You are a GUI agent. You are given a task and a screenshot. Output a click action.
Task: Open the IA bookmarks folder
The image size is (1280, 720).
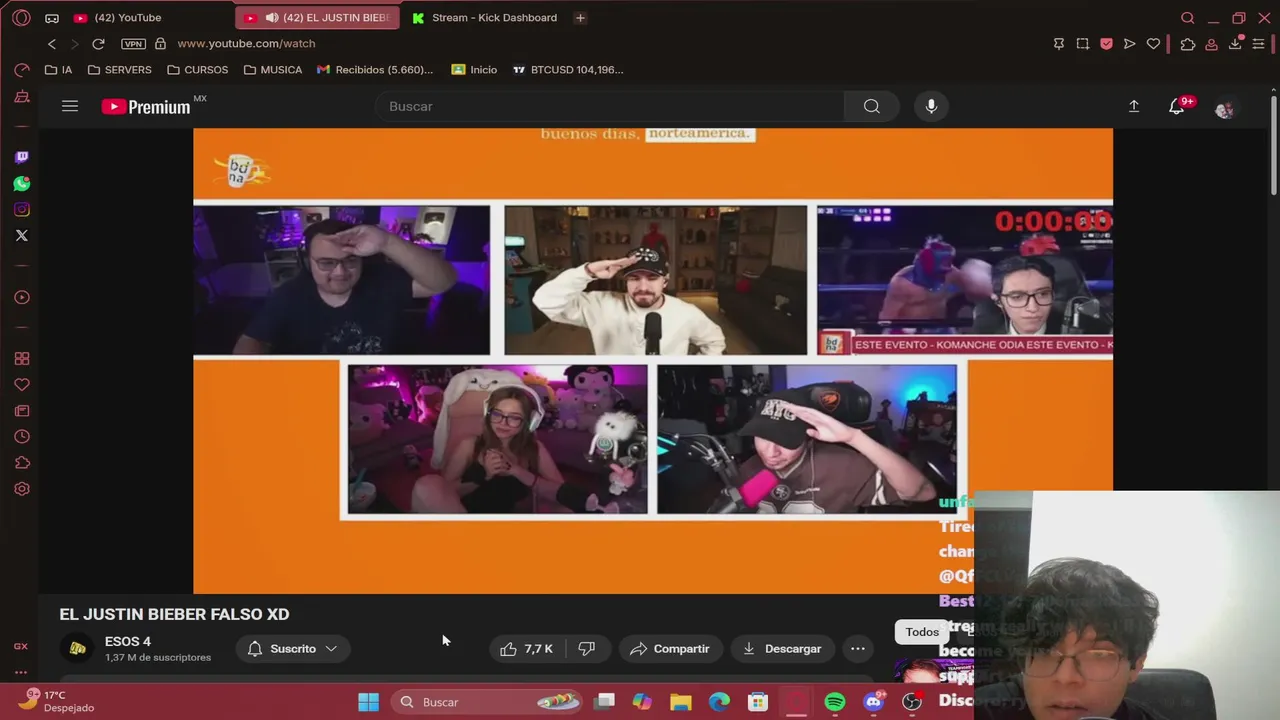pyautogui.click(x=59, y=70)
